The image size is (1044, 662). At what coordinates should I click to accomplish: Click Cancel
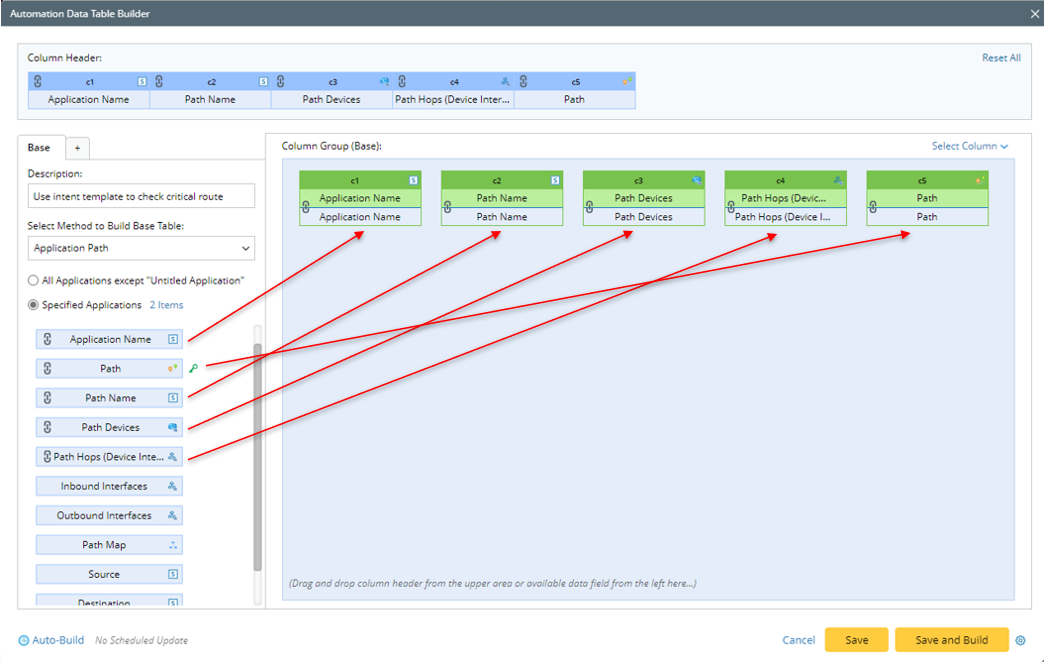pyautogui.click(x=798, y=640)
